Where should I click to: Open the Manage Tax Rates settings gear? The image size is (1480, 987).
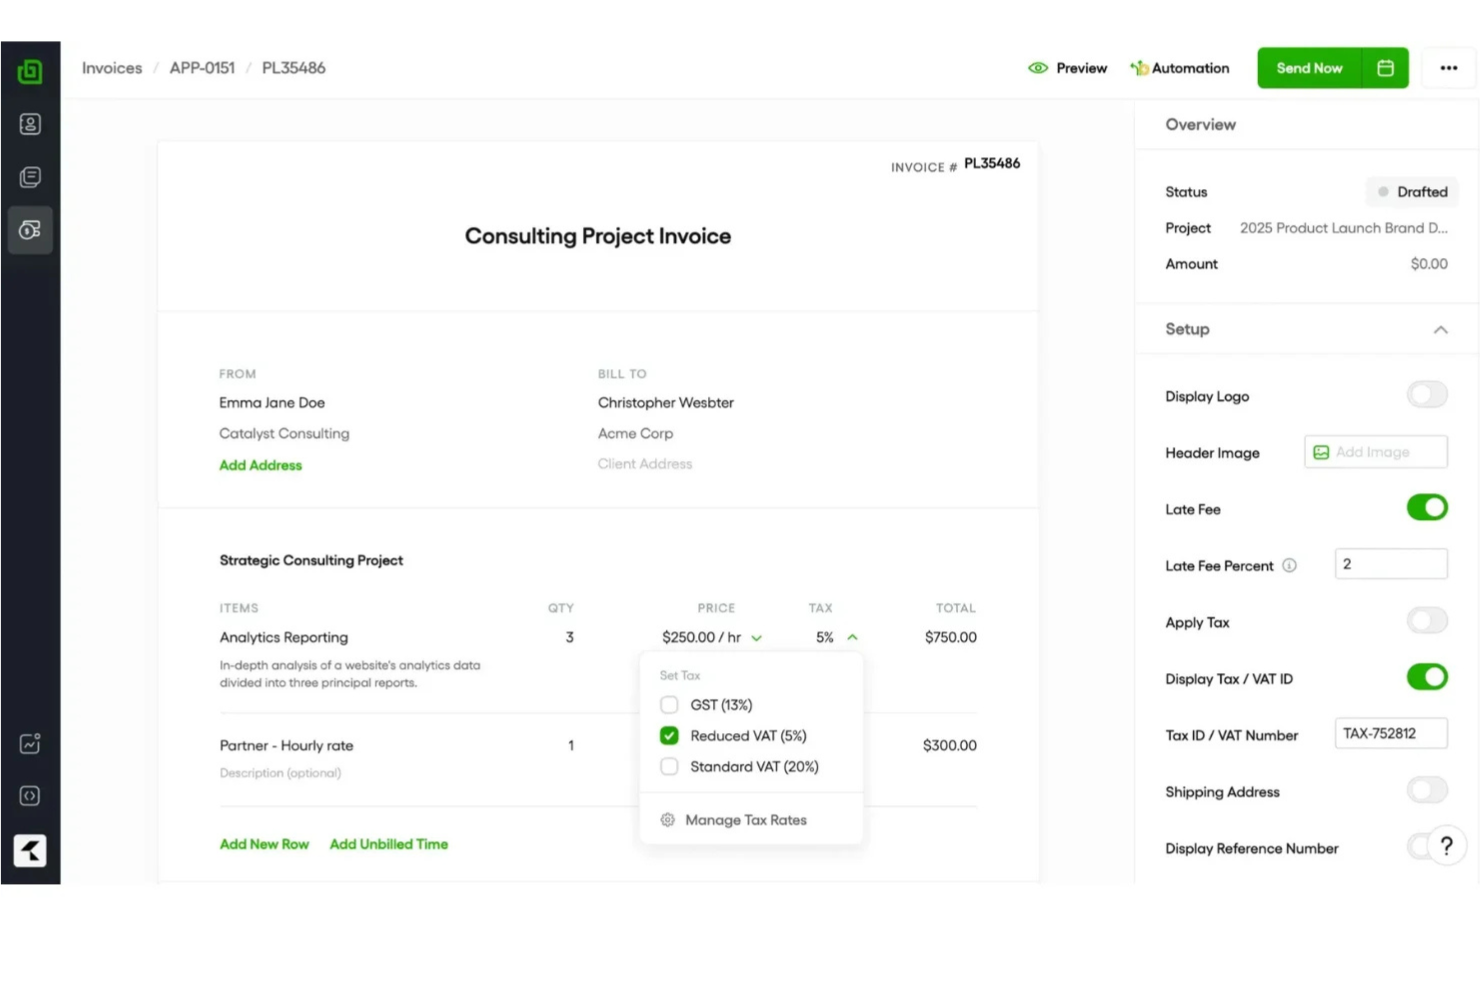click(x=668, y=819)
